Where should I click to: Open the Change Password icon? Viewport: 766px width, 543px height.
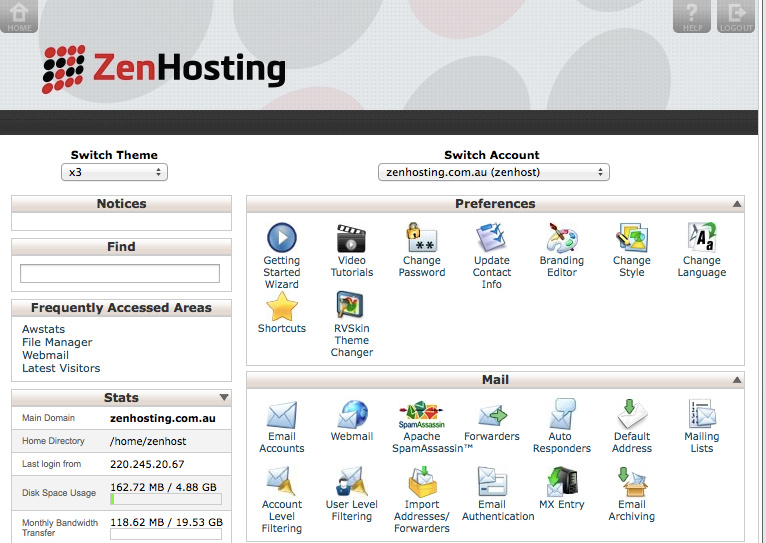coord(422,238)
